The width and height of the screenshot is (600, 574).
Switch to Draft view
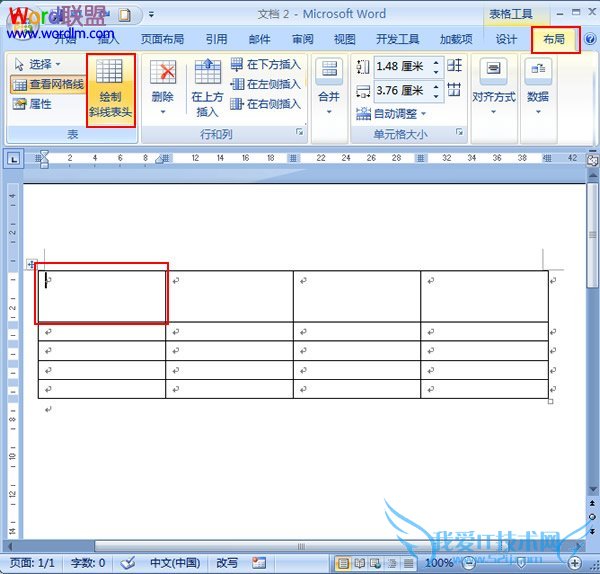tap(408, 563)
